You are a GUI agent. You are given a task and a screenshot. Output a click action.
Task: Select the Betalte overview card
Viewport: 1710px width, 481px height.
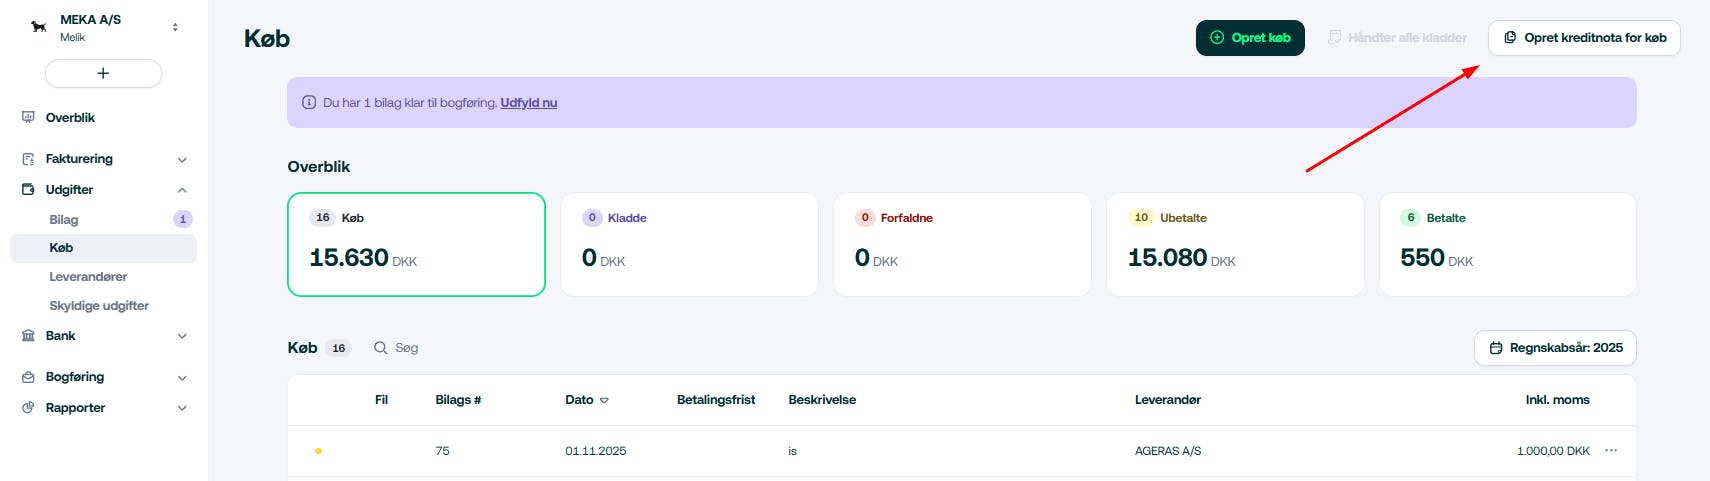tap(1507, 244)
